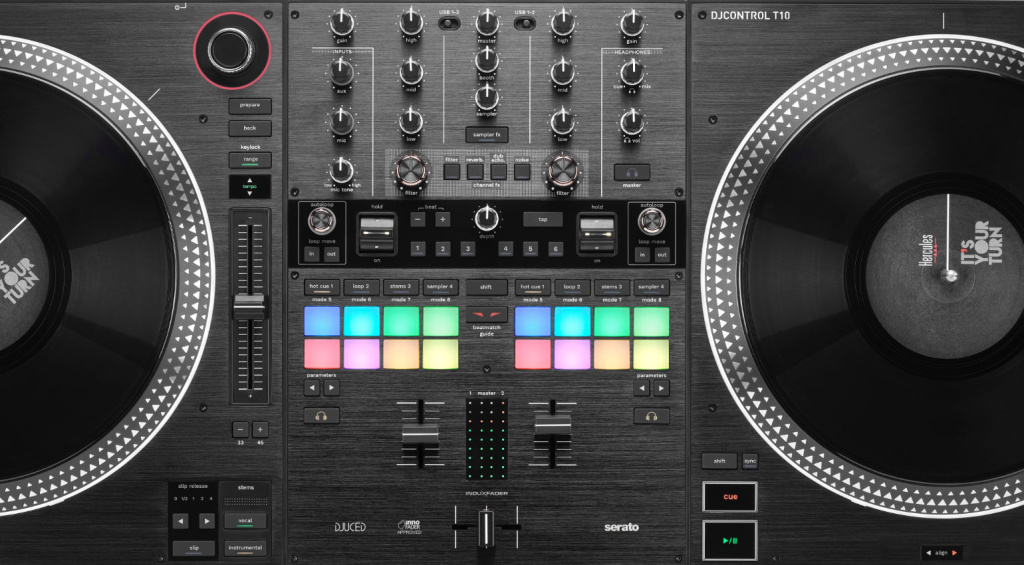Select right deck loop 2 mode
Image resolution: width=1024 pixels, height=565 pixels.
click(573, 287)
